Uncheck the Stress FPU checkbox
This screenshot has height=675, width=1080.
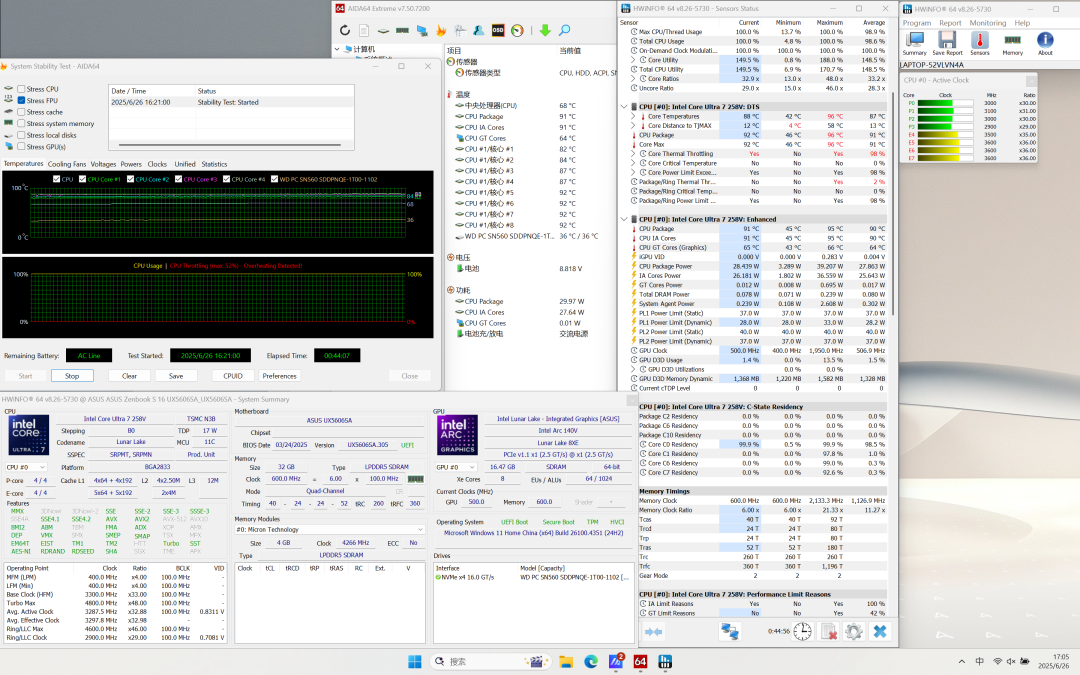click(21, 101)
